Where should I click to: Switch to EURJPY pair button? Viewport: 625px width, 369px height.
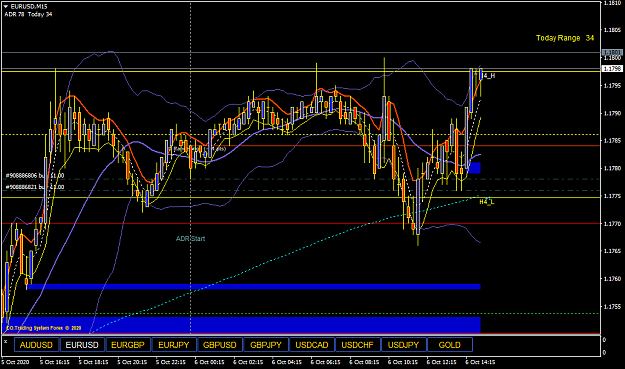coord(174,345)
